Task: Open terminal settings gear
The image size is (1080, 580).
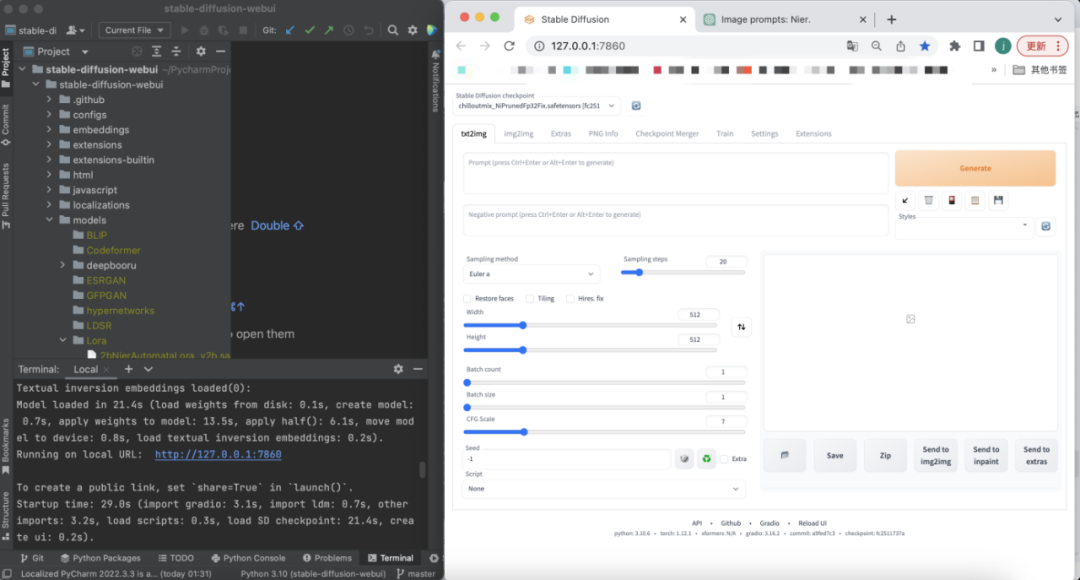Action: [x=398, y=369]
